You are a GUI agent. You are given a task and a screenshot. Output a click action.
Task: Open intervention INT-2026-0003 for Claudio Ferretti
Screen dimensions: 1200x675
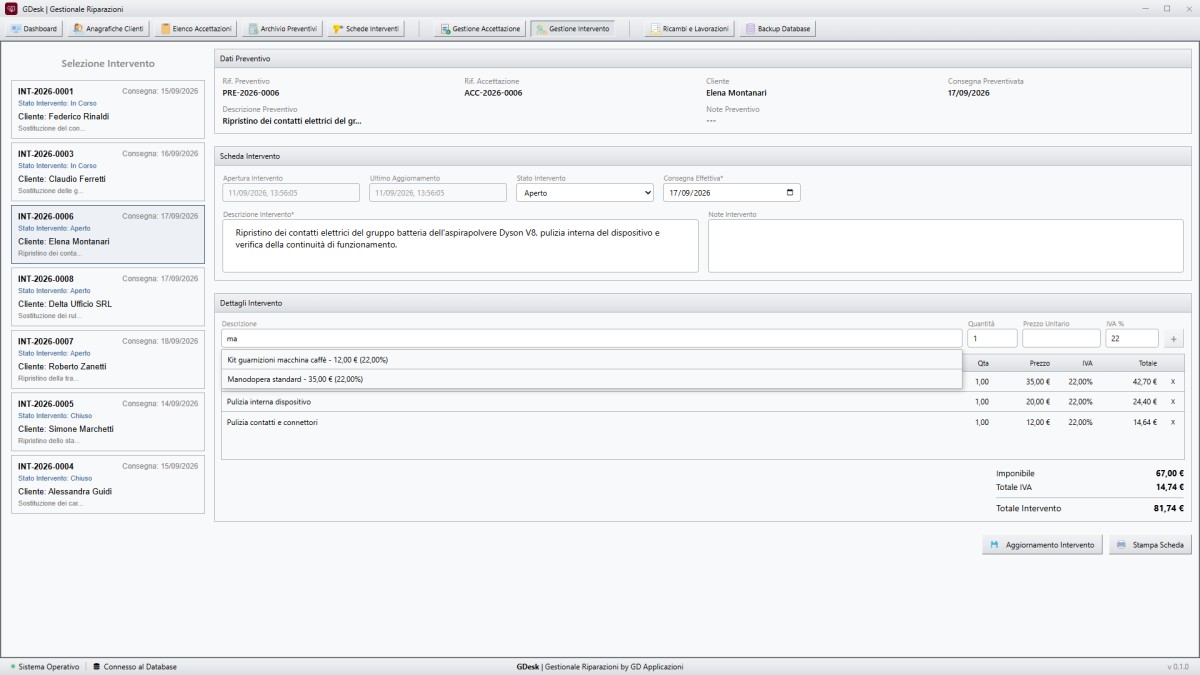pyautogui.click(x=108, y=172)
